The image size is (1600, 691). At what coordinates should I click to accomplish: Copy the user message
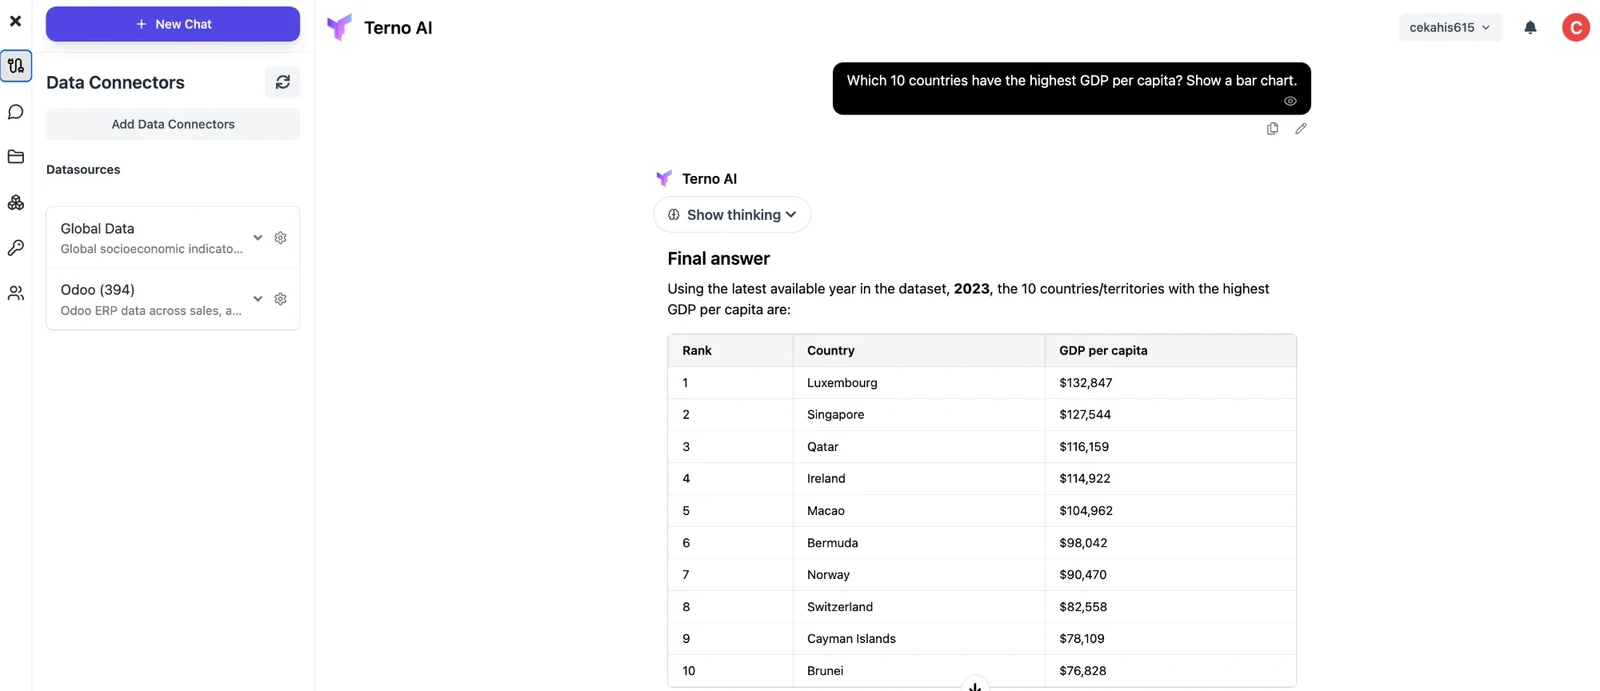1272,129
